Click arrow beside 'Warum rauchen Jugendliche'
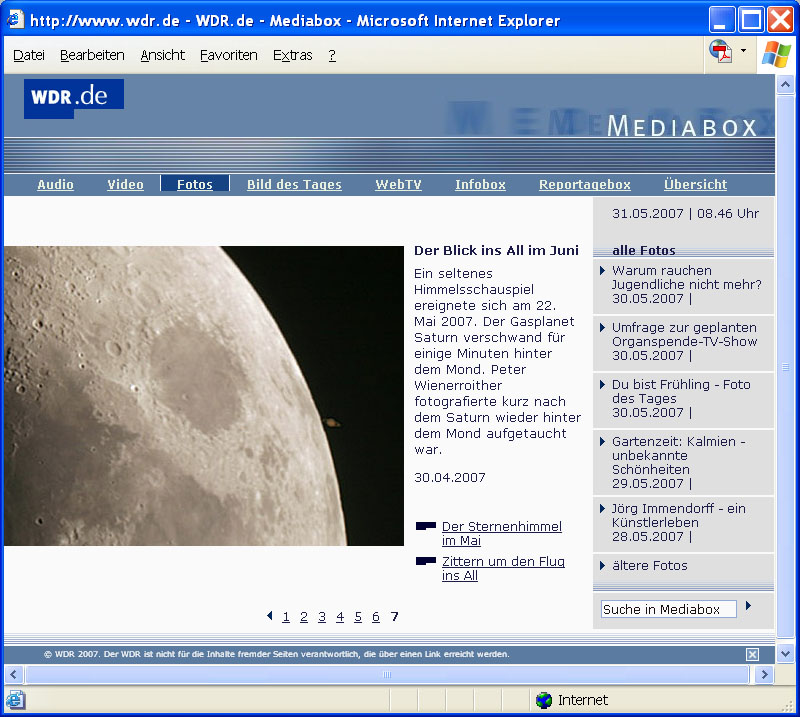The width and height of the screenshot is (800, 717). coord(602,270)
